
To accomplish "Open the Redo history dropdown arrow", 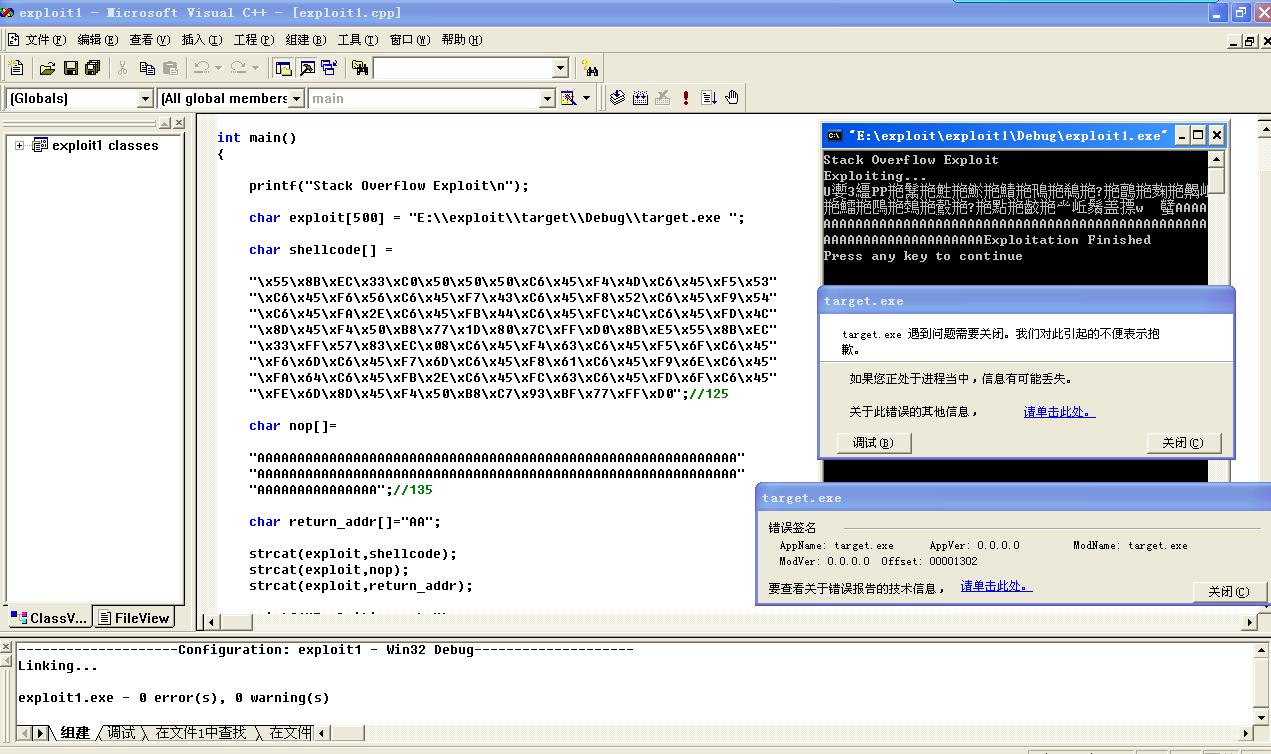I will point(255,68).
